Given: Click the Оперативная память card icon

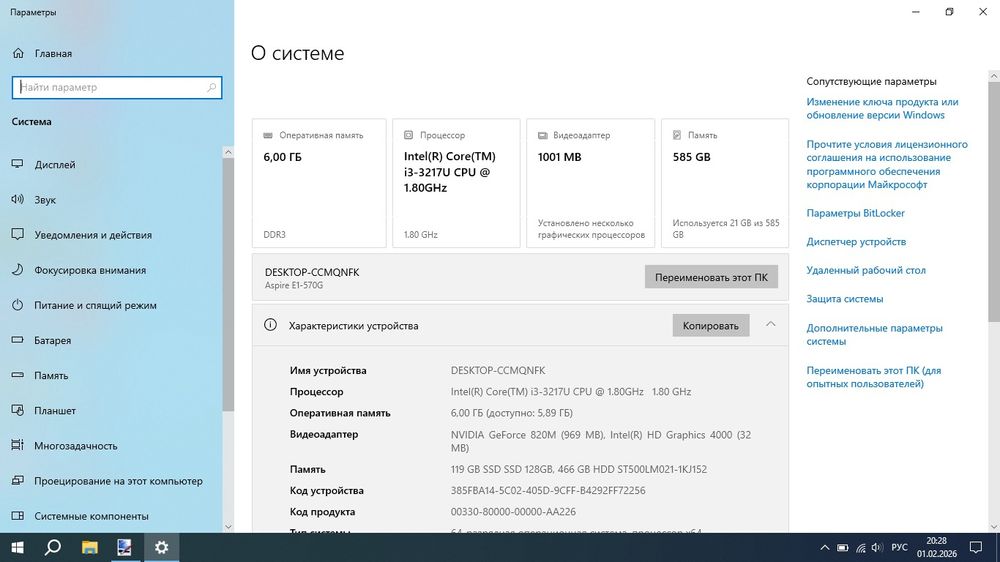Looking at the screenshot, I should pyautogui.click(x=268, y=135).
